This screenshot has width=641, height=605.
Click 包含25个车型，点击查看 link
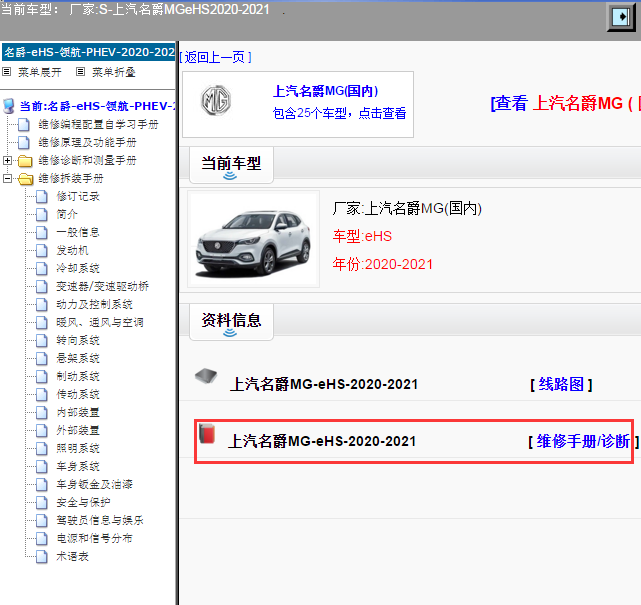339,113
